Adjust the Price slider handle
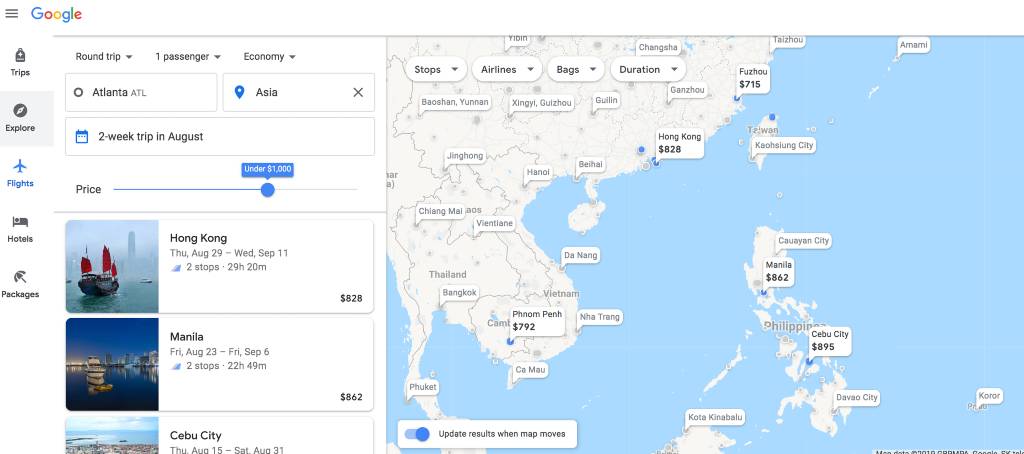Viewport: 1024px width, 454px height. pyautogui.click(x=267, y=189)
